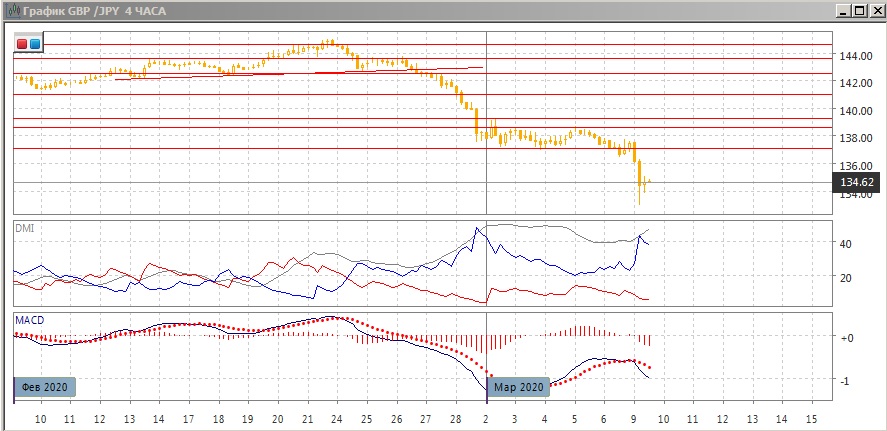
Task: Click the -1 value on the MACD scale
Action: [x=846, y=381]
